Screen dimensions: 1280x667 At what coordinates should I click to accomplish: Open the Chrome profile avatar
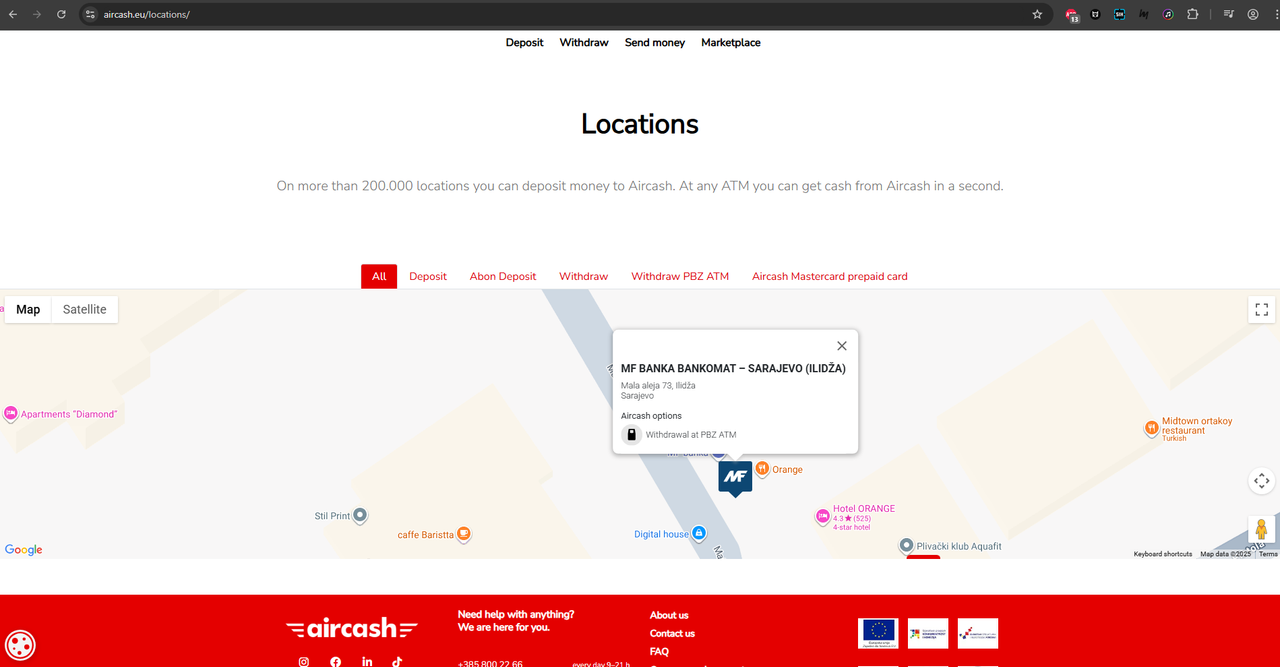(1253, 14)
